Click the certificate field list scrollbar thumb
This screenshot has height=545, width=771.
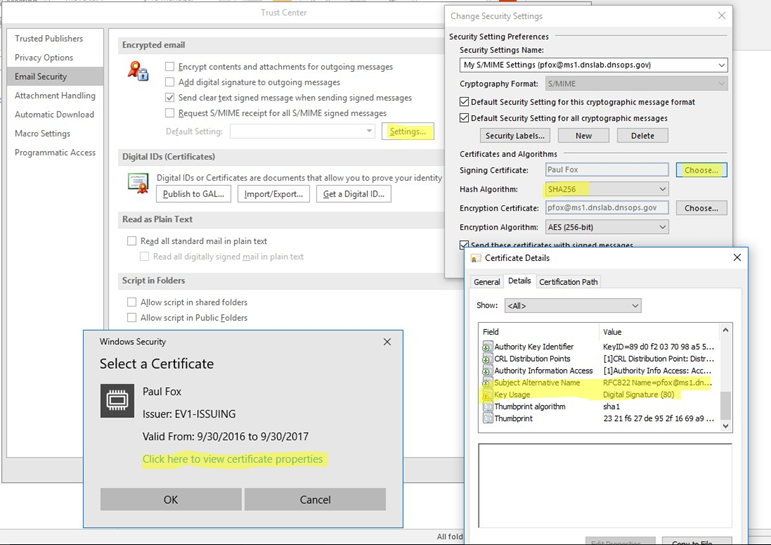pyautogui.click(x=725, y=405)
